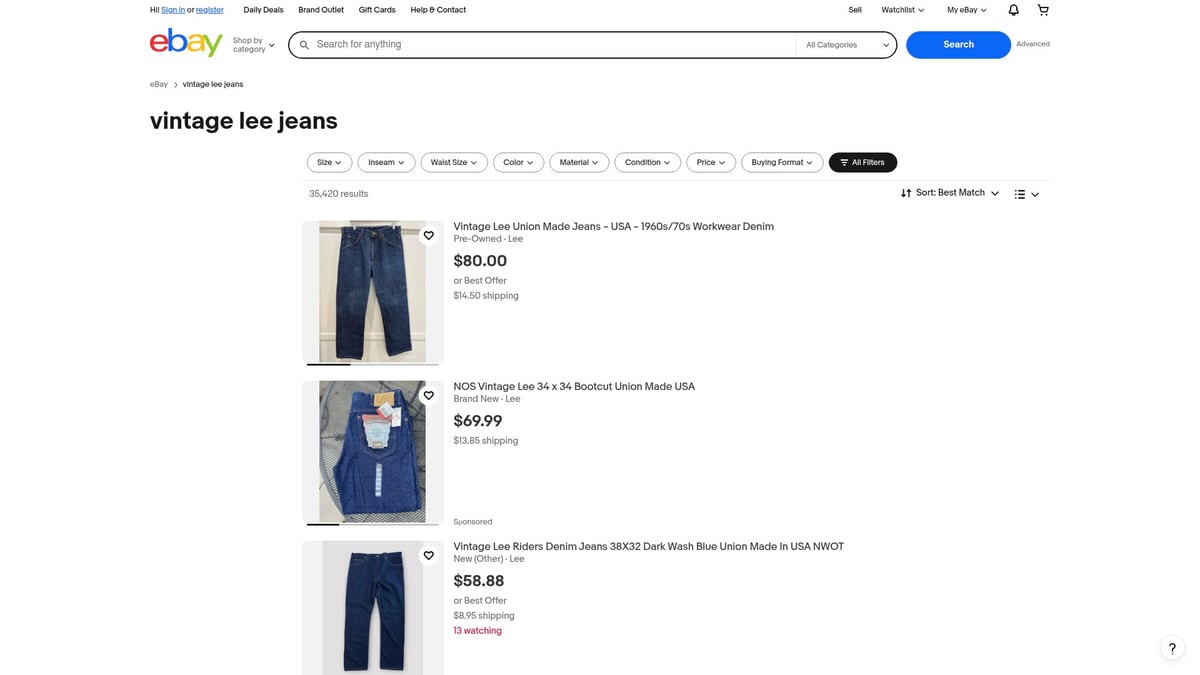Toggle the heart on Lee Riders Denim listing
Image resolution: width=1200 pixels, height=675 pixels.
tap(428, 555)
